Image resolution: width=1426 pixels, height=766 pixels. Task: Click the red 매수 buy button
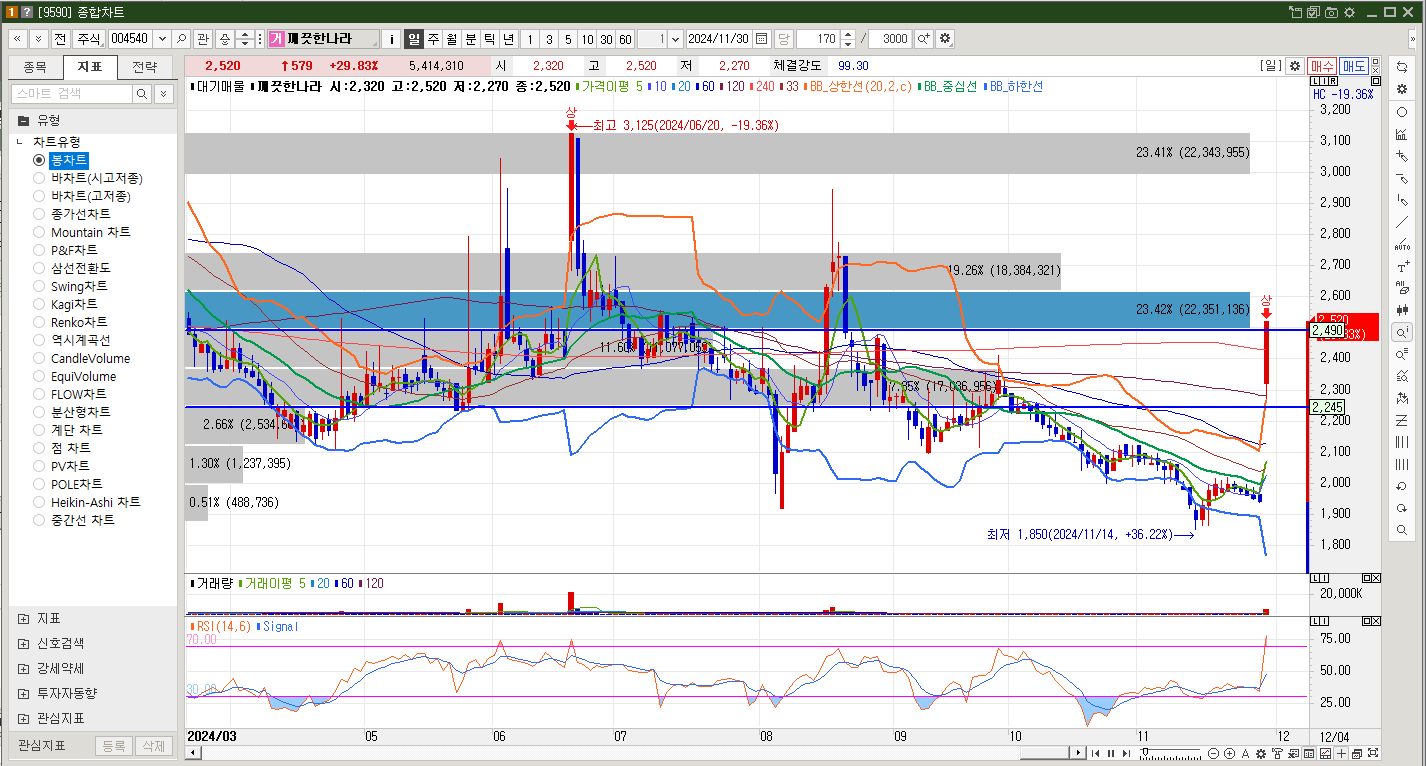tap(1322, 66)
